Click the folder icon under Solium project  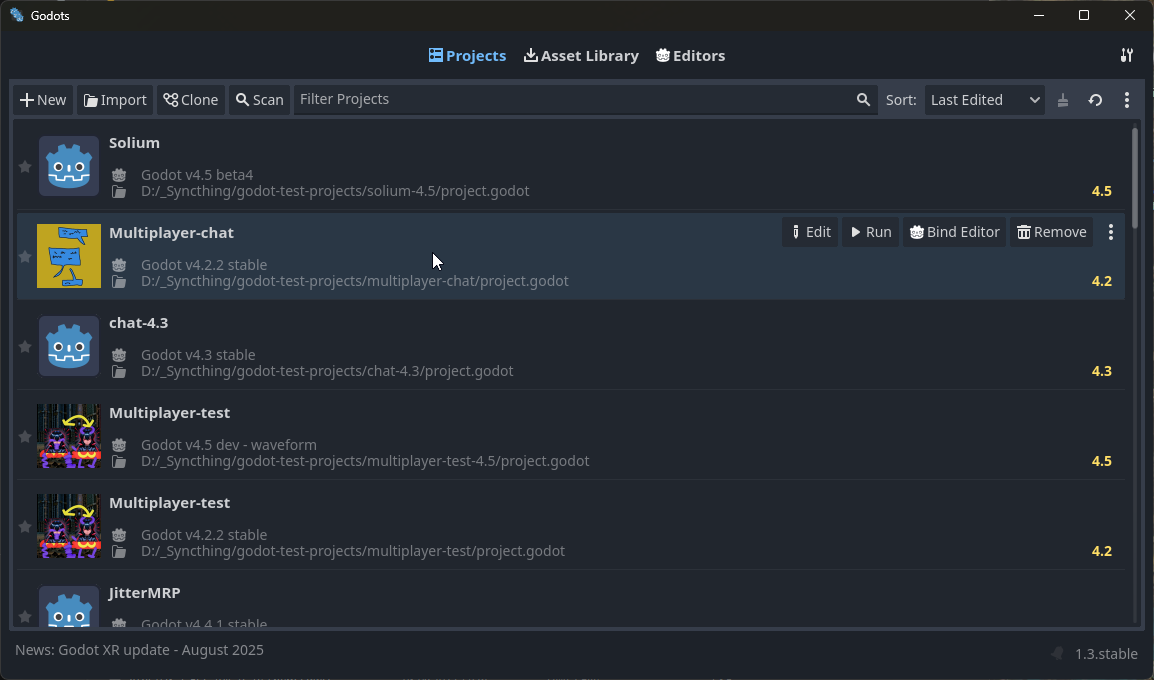click(119, 192)
